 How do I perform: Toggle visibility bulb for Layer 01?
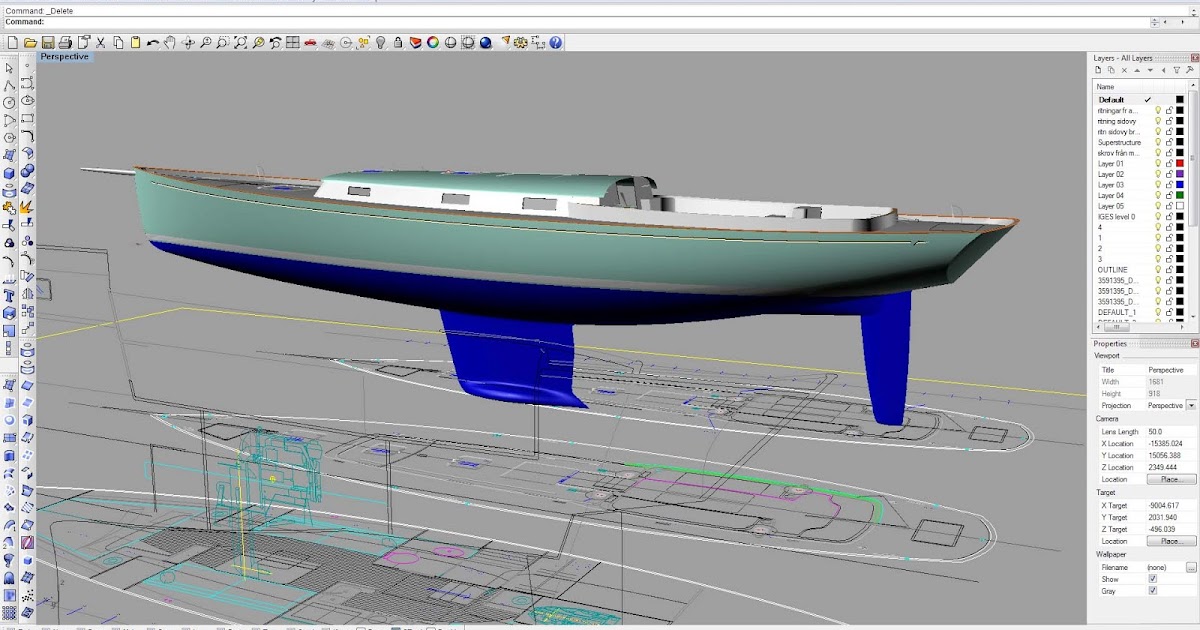click(x=1159, y=163)
